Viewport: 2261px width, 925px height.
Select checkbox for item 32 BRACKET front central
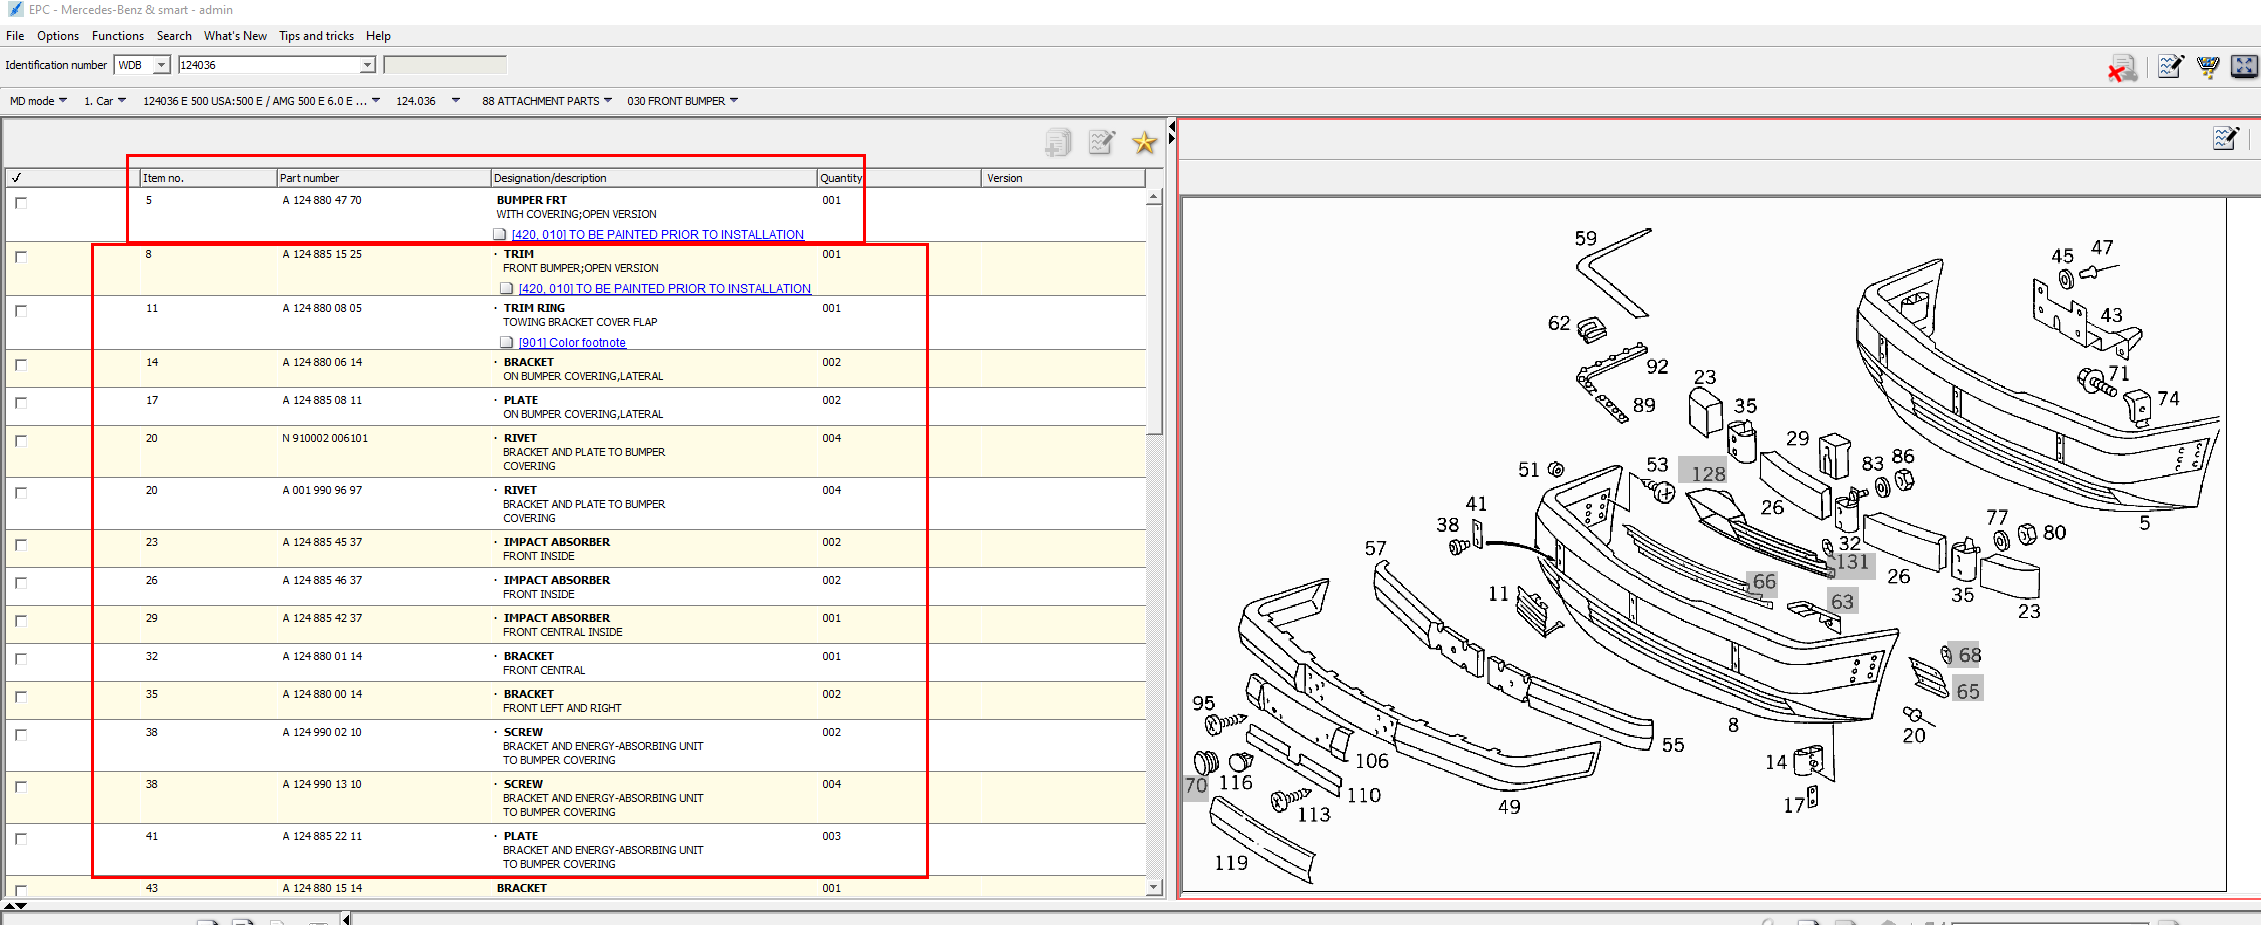point(21,659)
